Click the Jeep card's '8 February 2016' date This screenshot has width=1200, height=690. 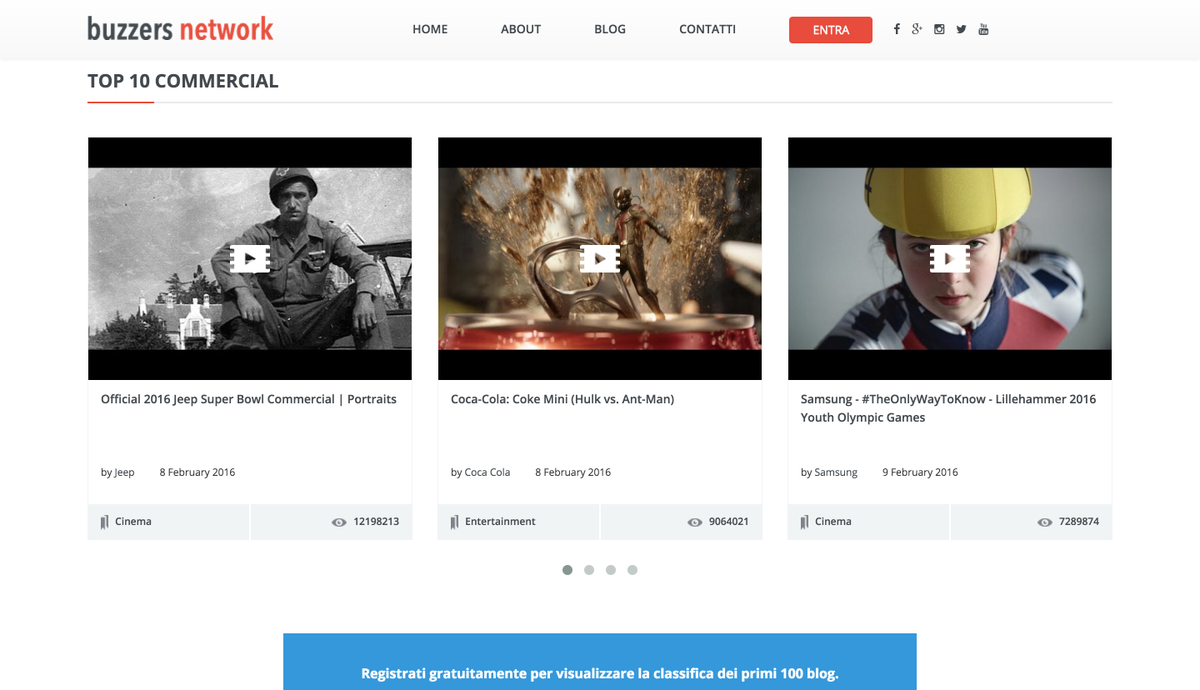[x=197, y=472]
